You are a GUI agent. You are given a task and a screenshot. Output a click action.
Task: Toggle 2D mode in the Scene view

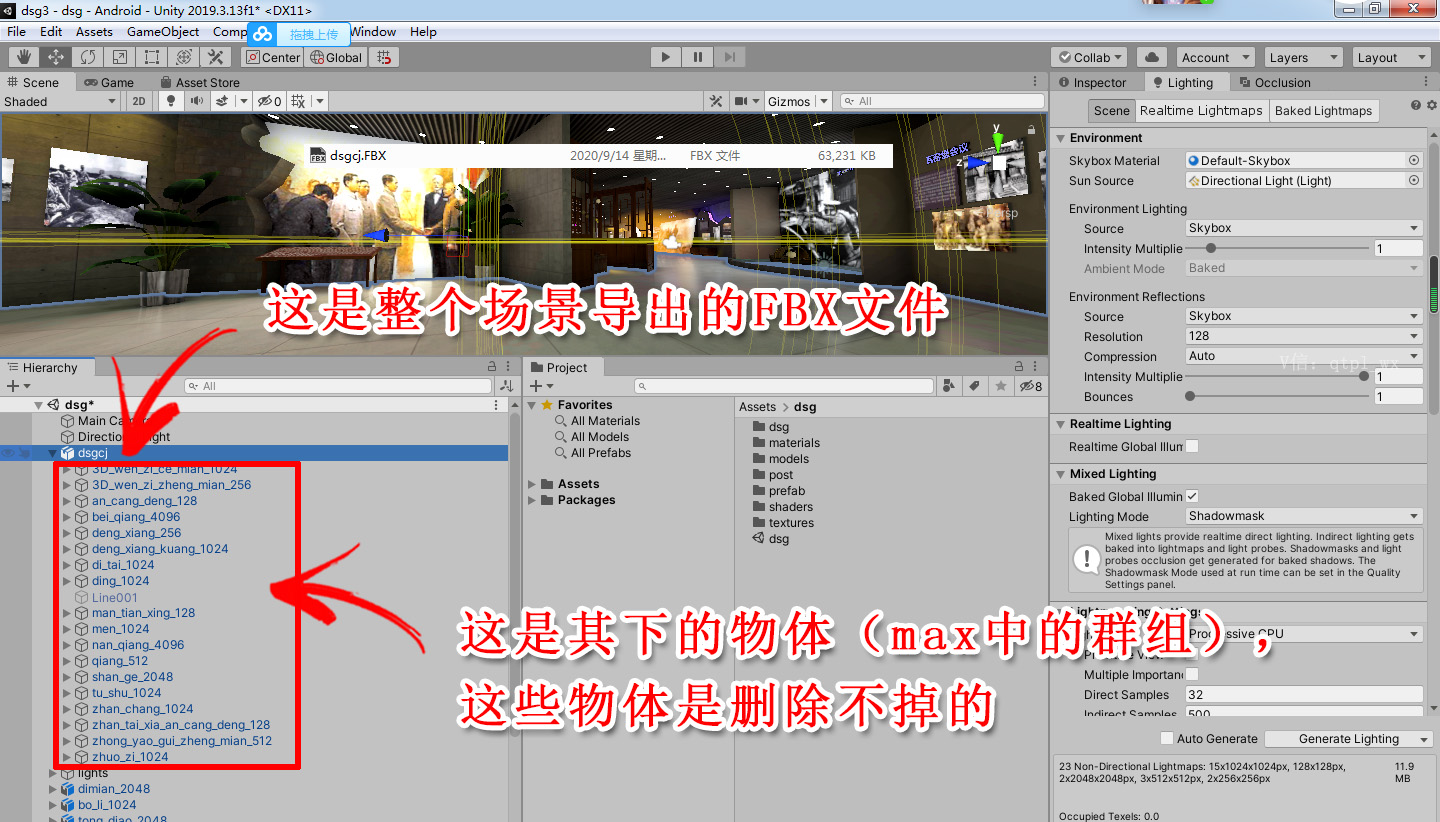click(141, 102)
